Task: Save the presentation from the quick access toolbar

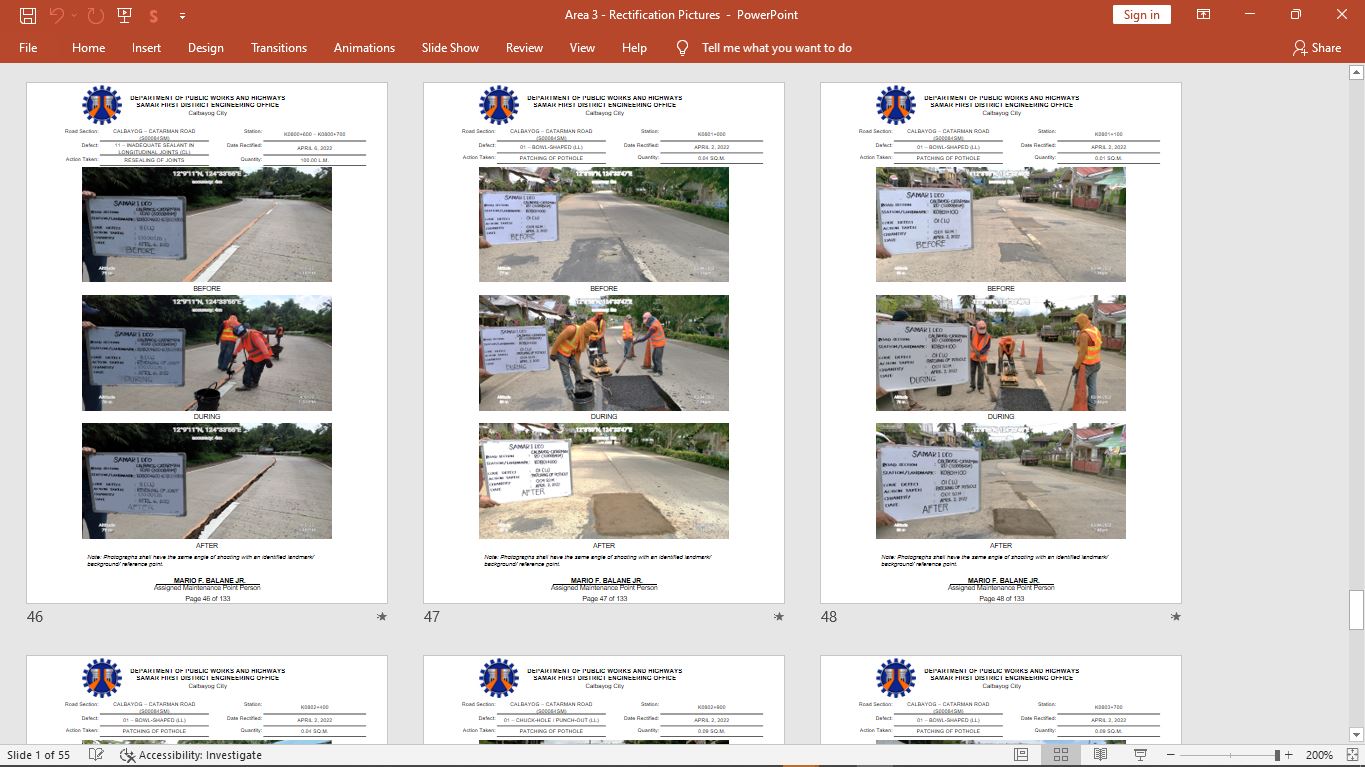Action: (x=28, y=15)
